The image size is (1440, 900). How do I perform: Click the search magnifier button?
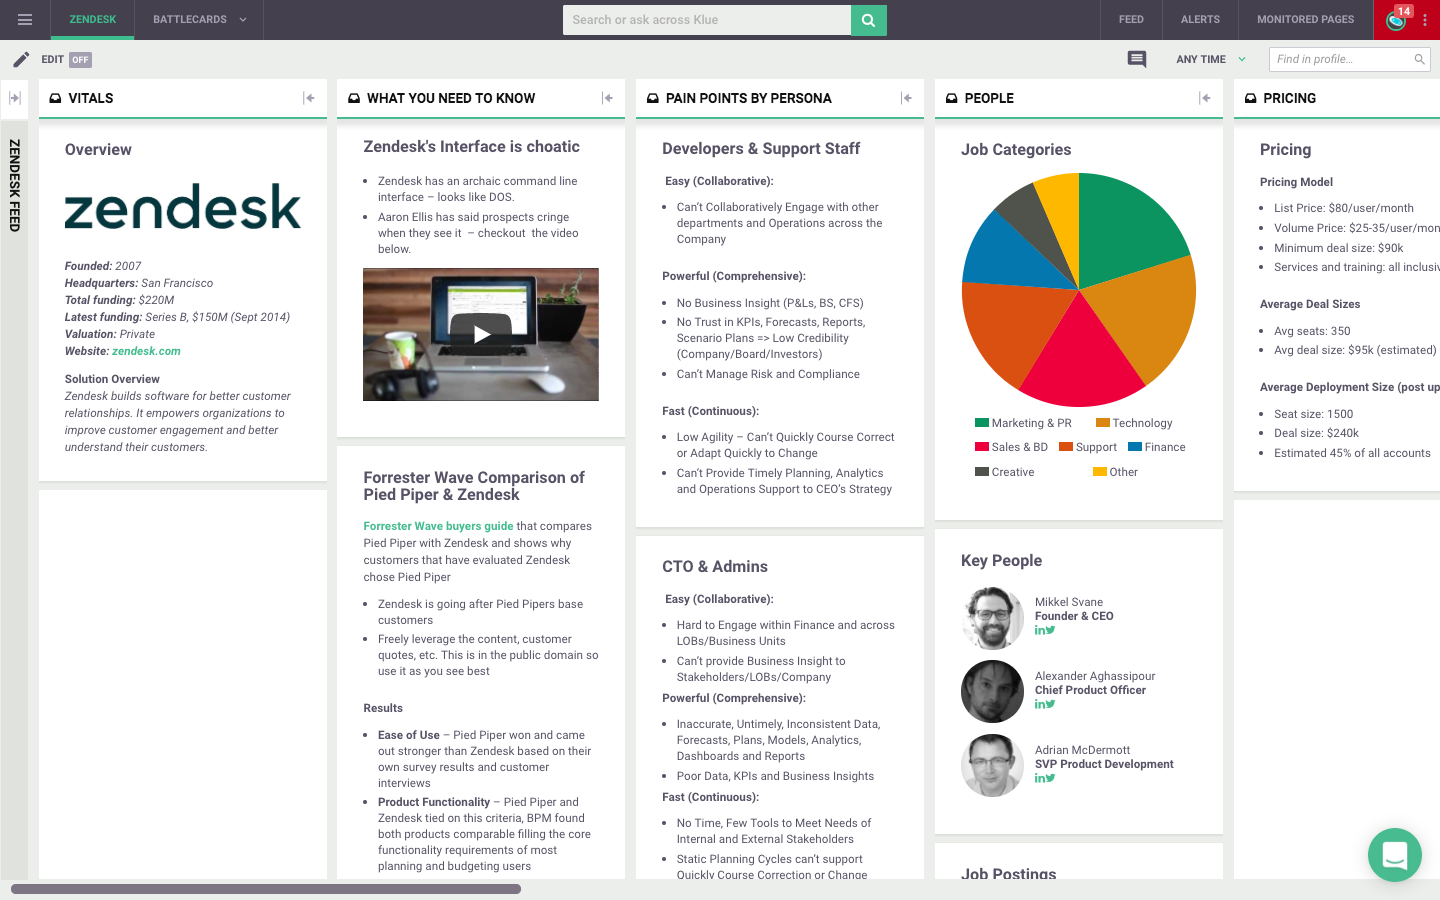[868, 20]
